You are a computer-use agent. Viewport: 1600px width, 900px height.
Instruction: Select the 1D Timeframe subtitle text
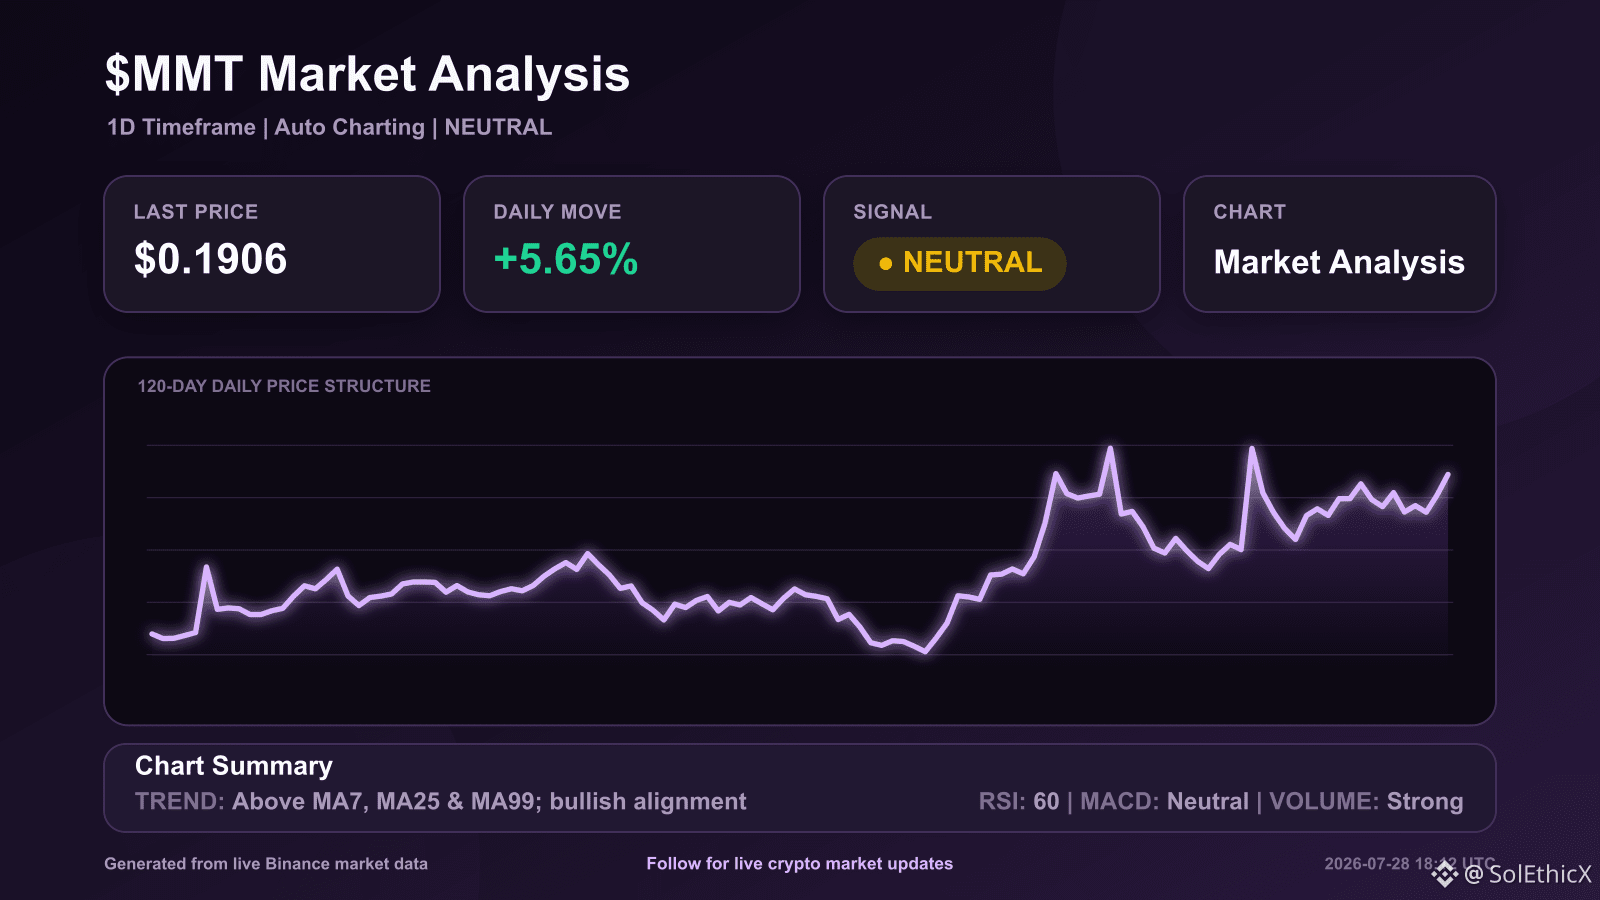coord(181,127)
